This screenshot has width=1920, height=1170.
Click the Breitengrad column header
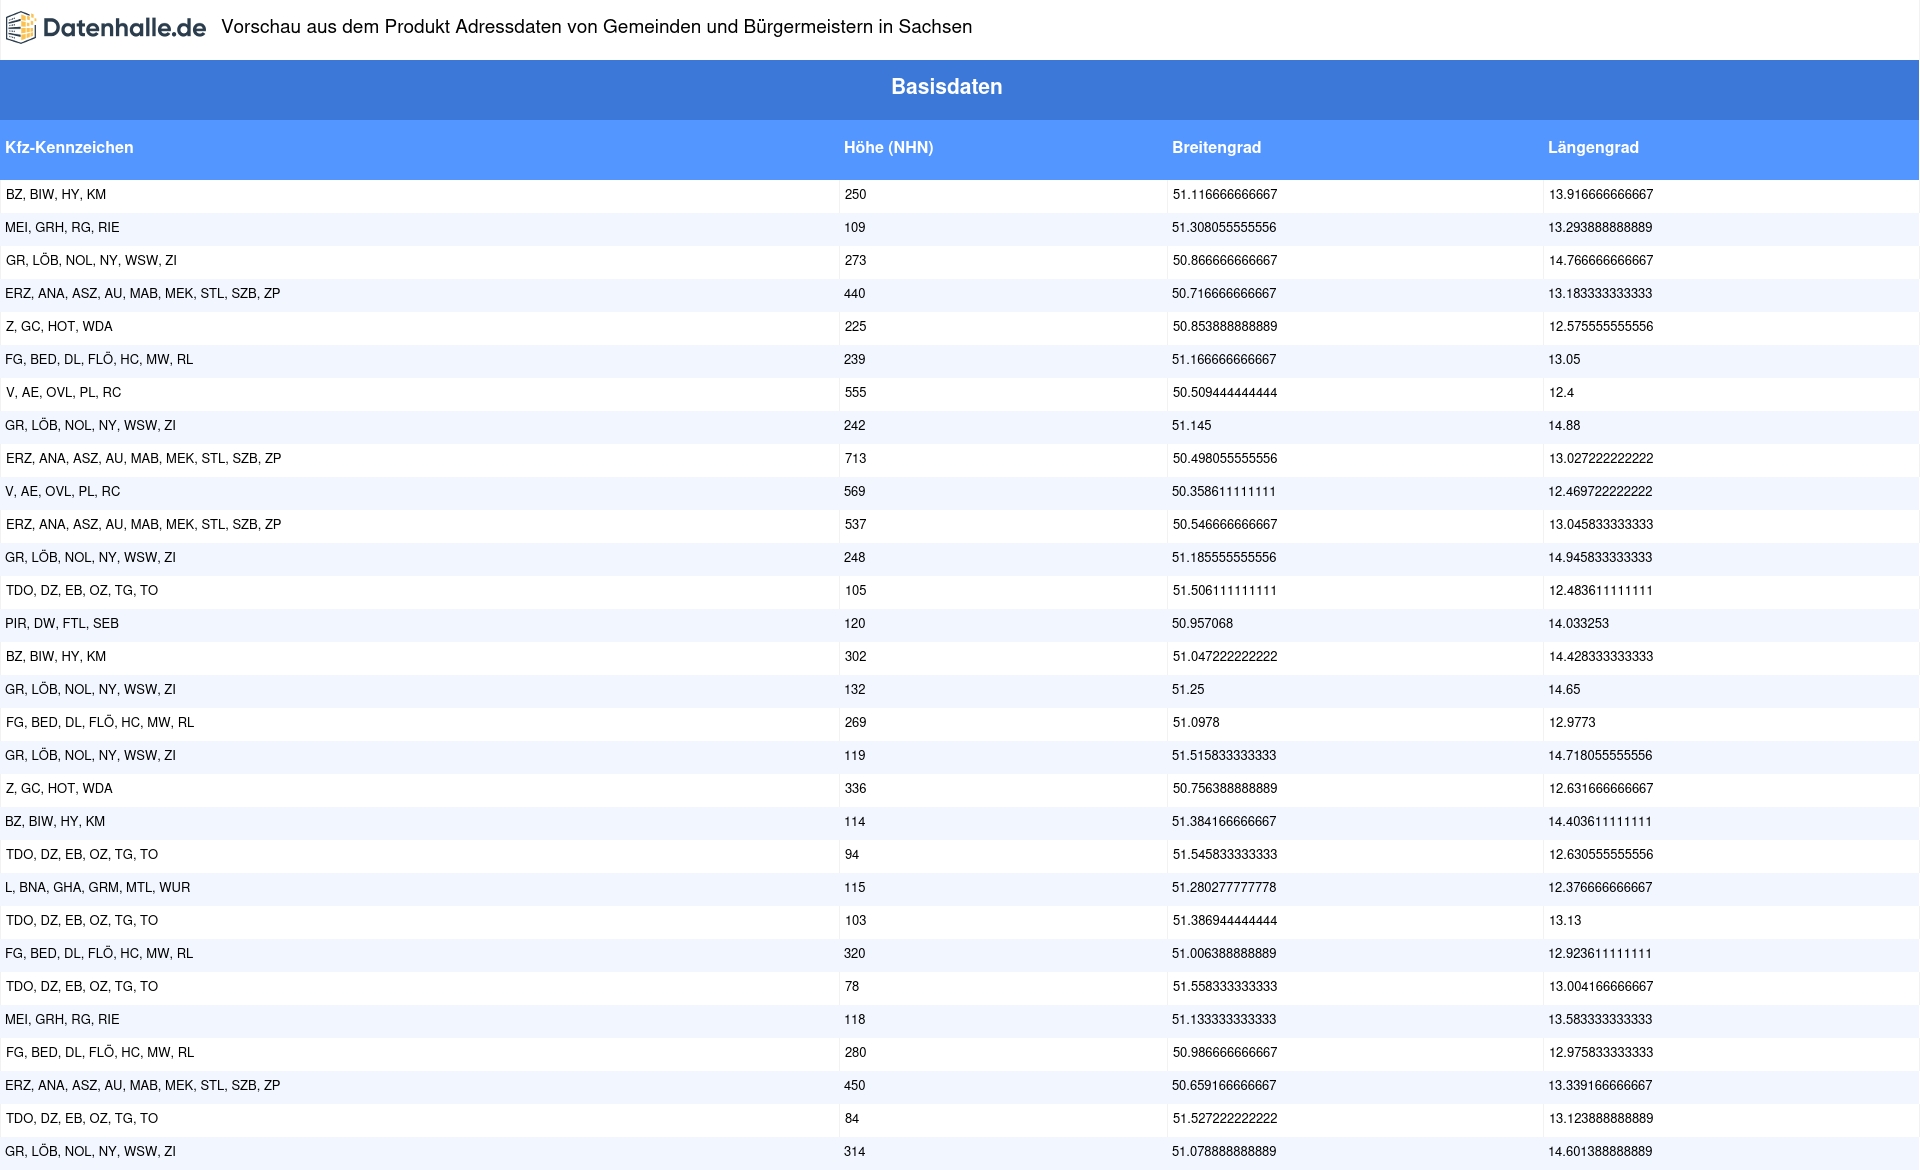tap(1216, 147)
